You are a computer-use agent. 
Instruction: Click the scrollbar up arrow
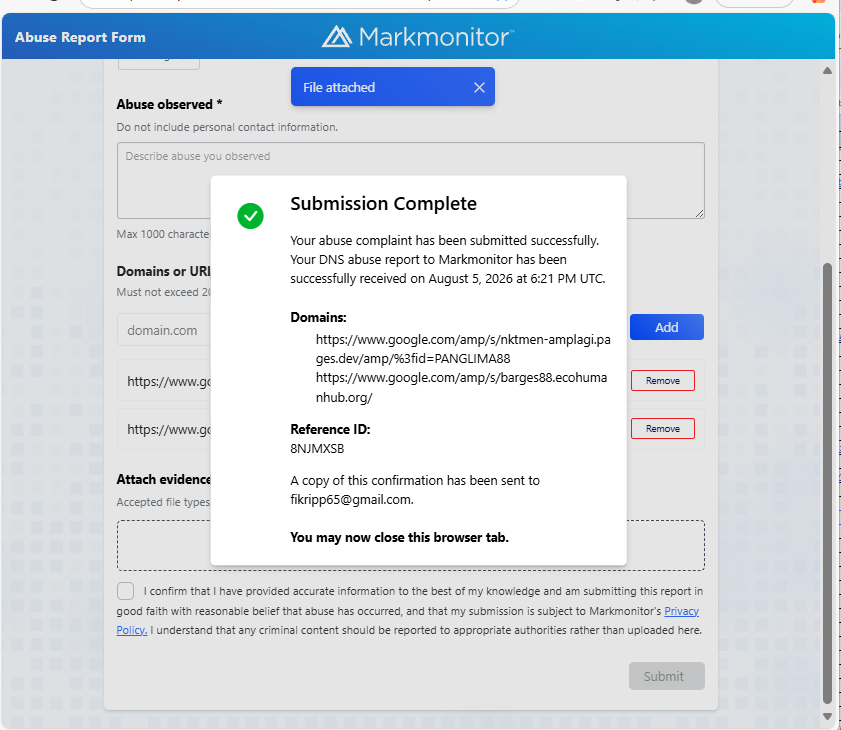click(x=827, y=71)
